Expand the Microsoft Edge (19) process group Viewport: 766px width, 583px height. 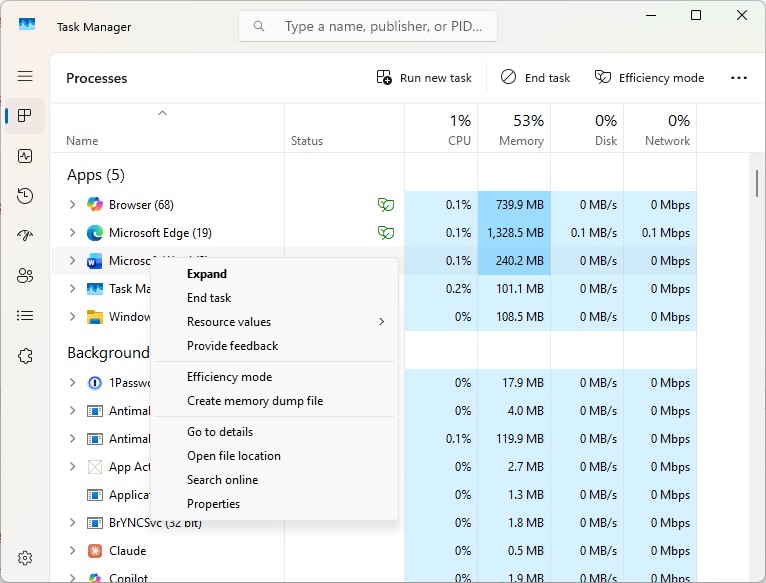[72, 233]
